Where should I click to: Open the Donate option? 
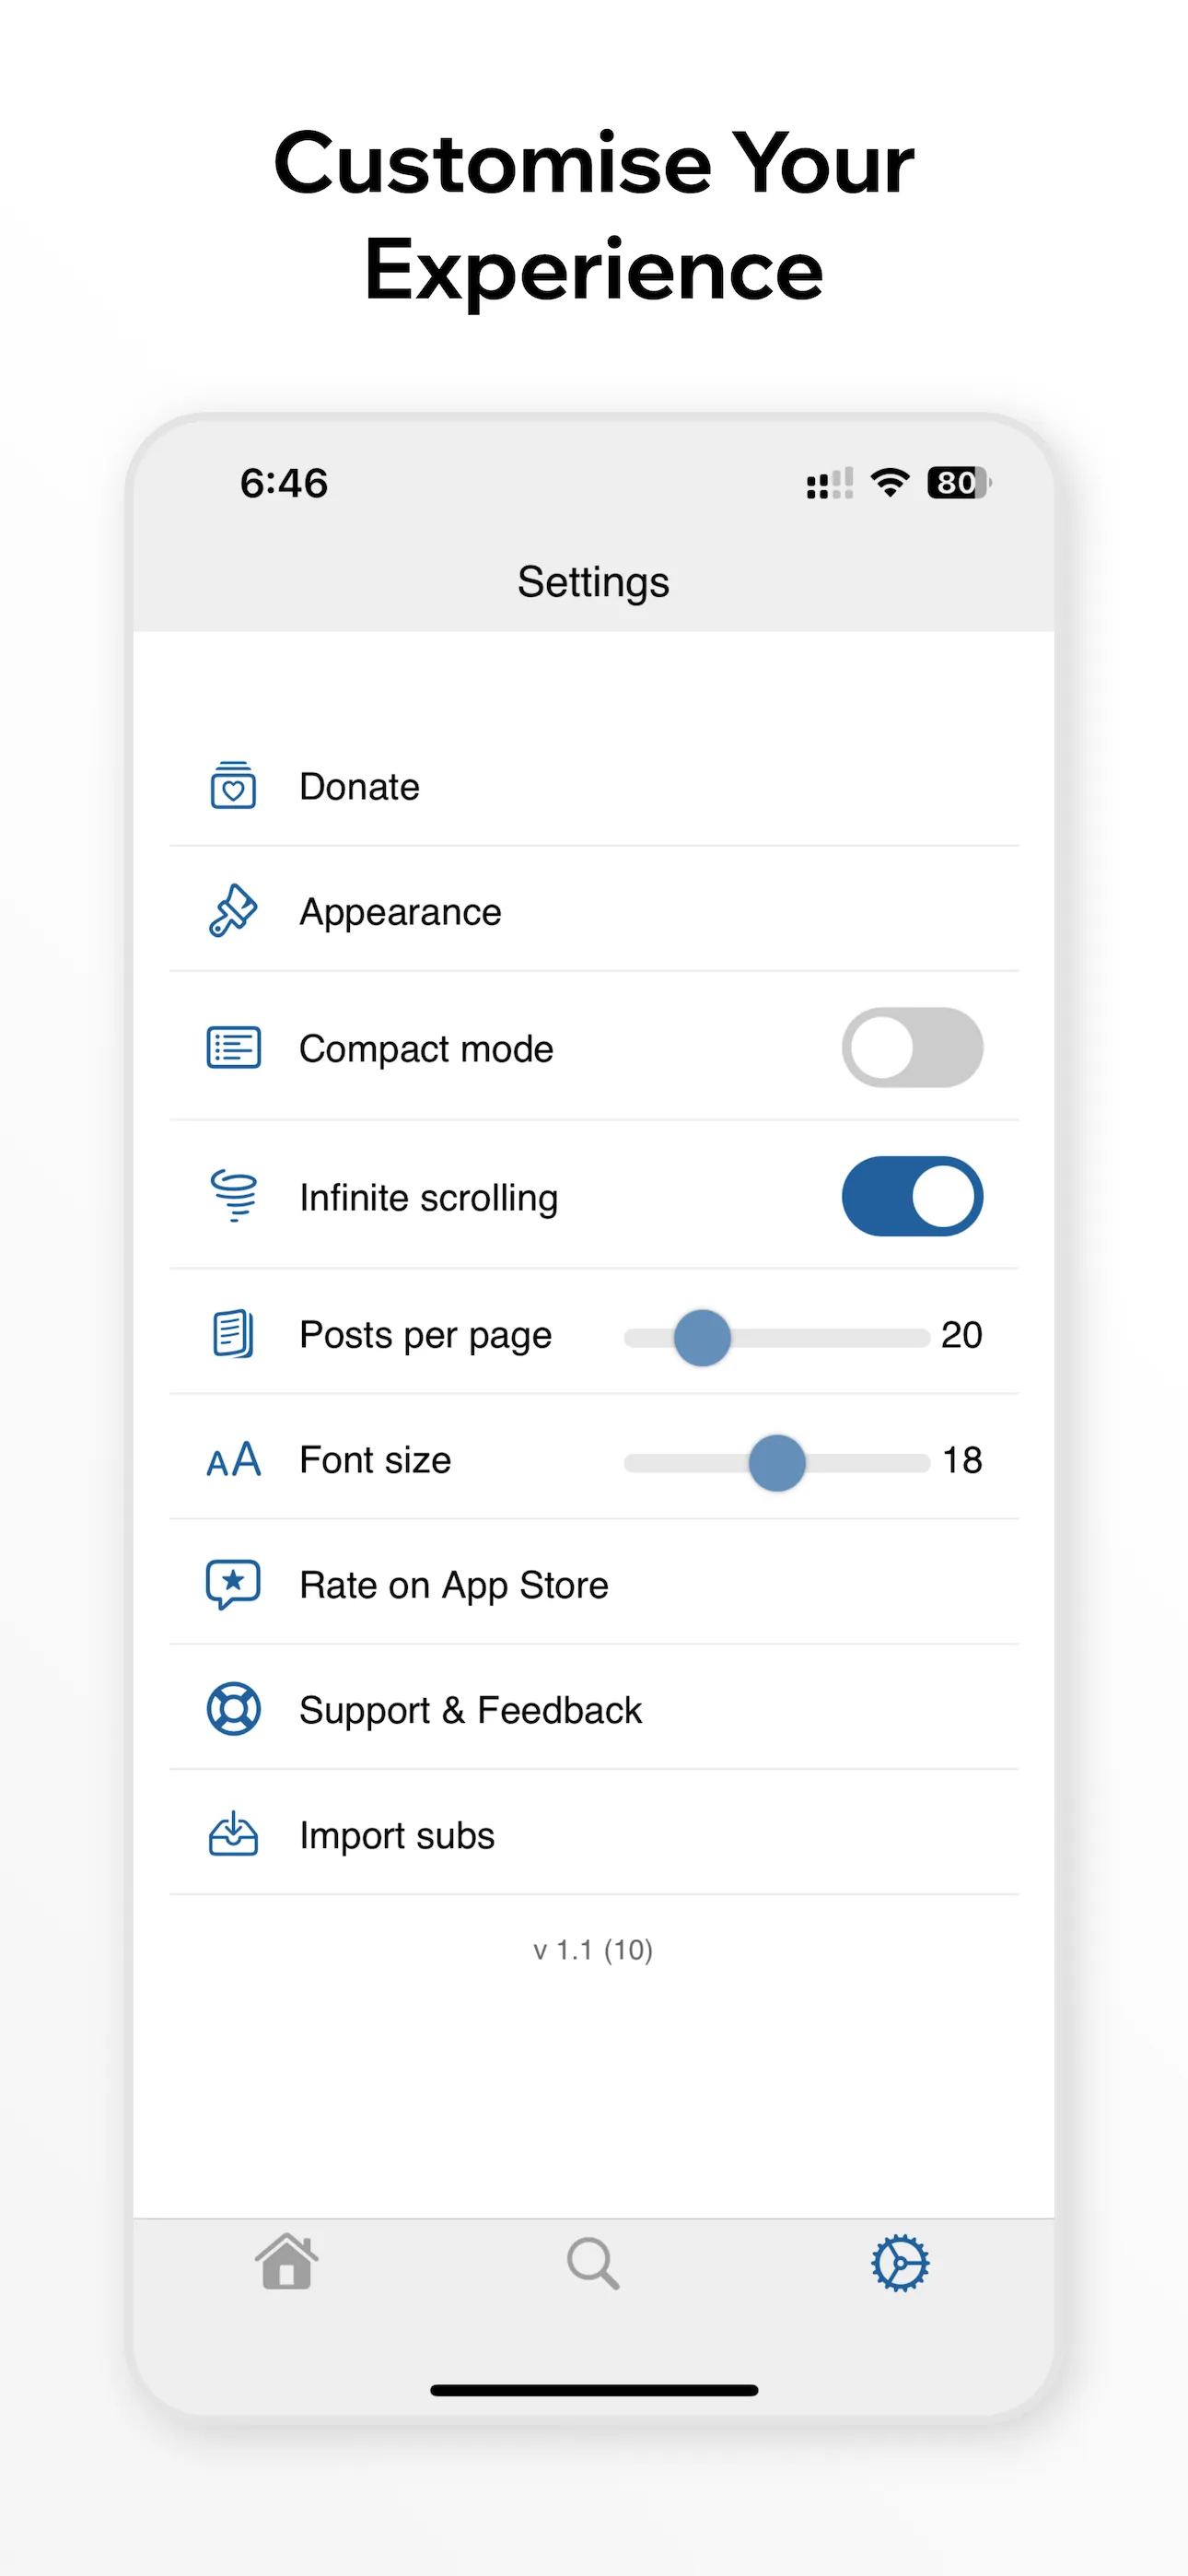tap(594, 785)
